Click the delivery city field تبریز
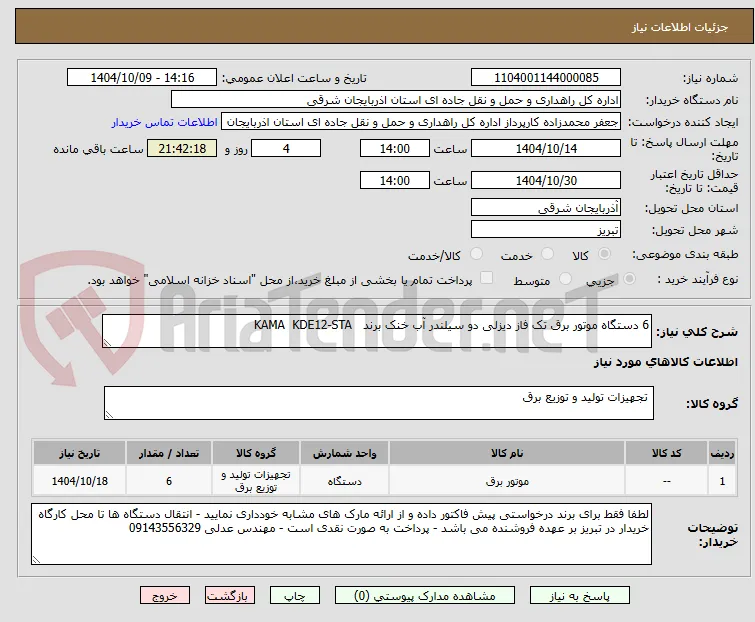The height and width of the screenshot is (622, 755). coord(546,230)
